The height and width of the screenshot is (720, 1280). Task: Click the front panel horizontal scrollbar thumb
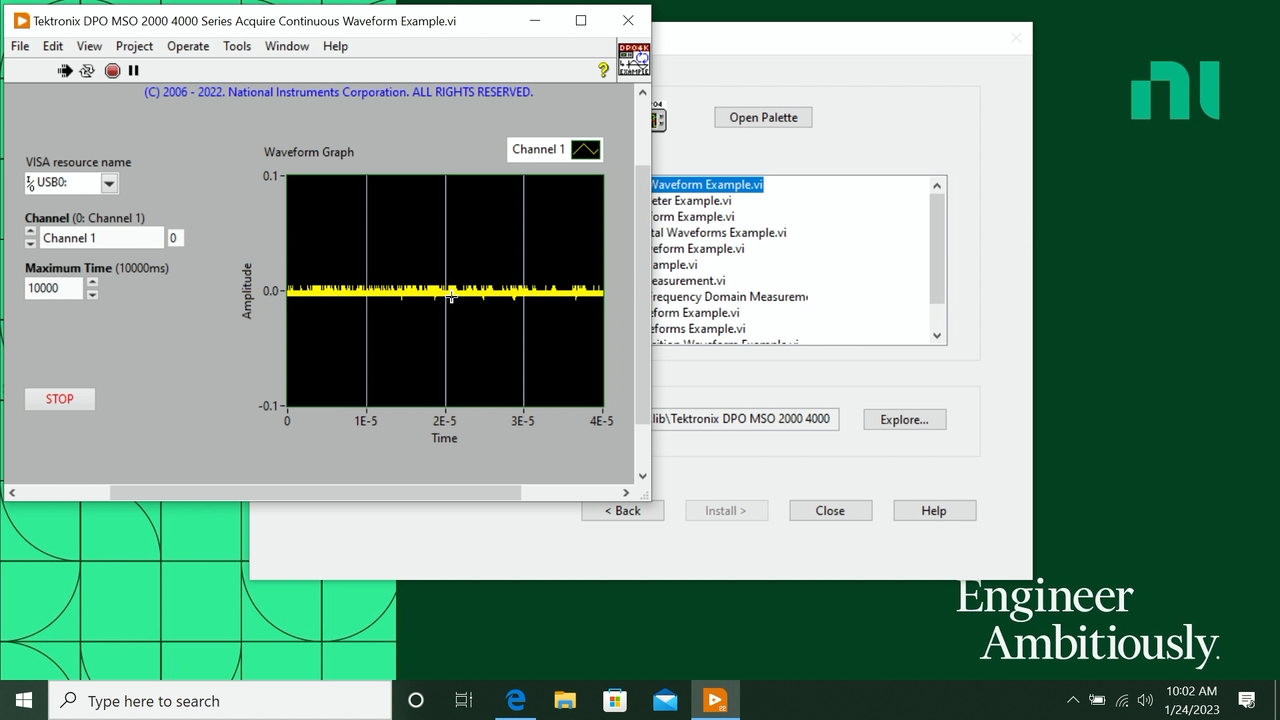[x=315, y=492]
